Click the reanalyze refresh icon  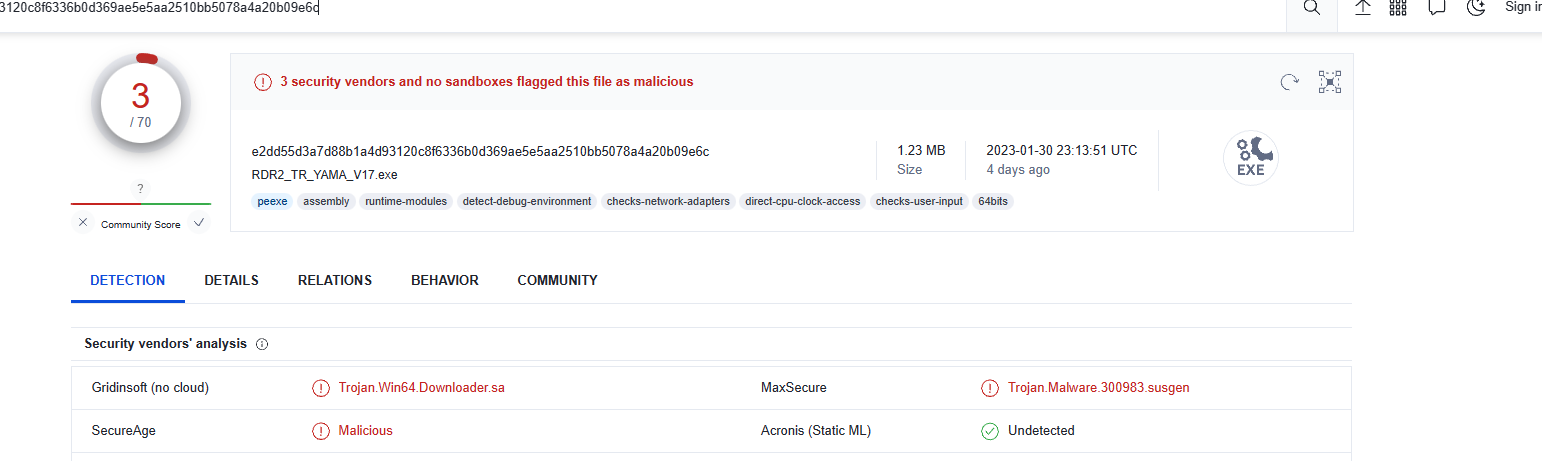1290,82
